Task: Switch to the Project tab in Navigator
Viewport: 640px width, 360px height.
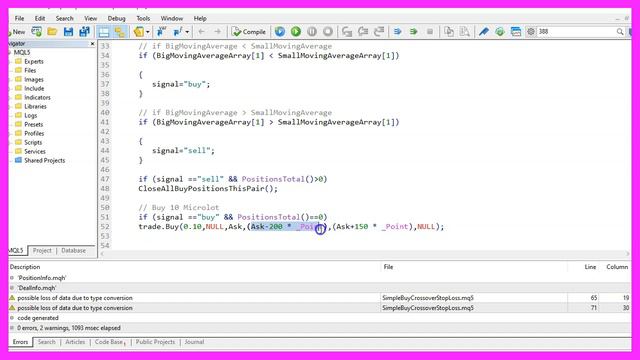Action: click(x=42, y=251)
